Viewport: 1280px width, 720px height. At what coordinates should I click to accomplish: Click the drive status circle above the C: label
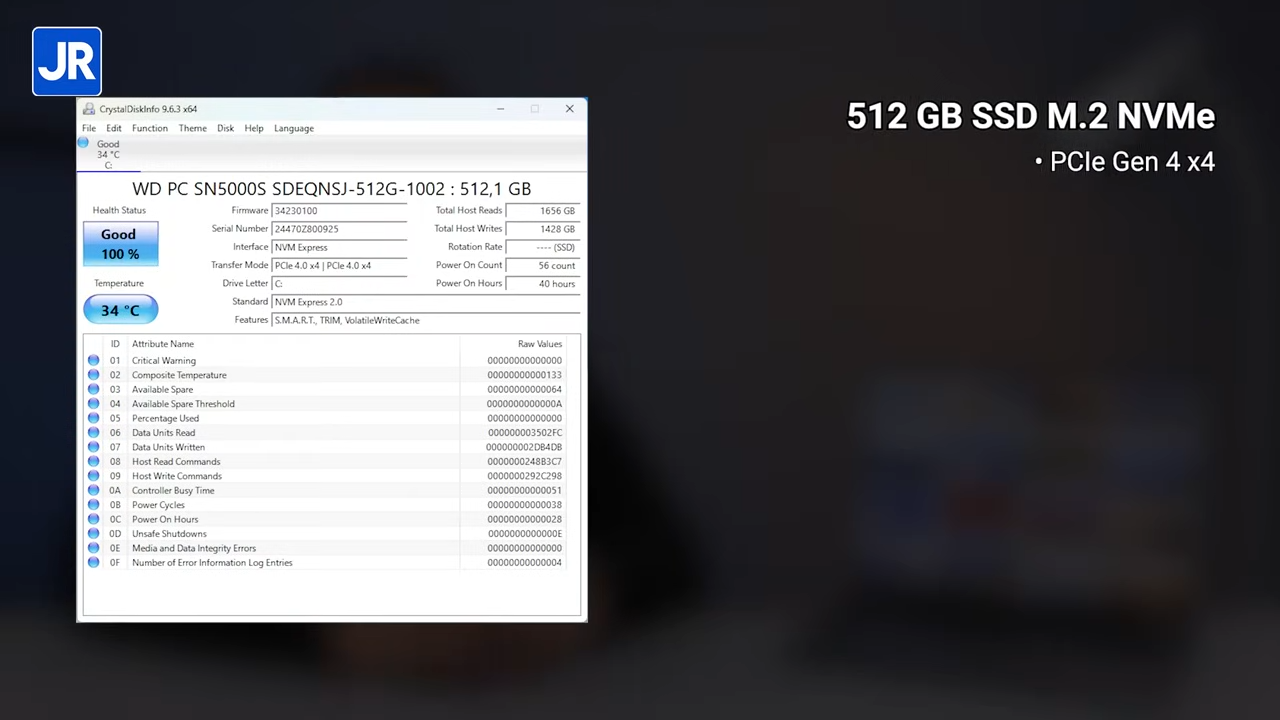point(84,143)
